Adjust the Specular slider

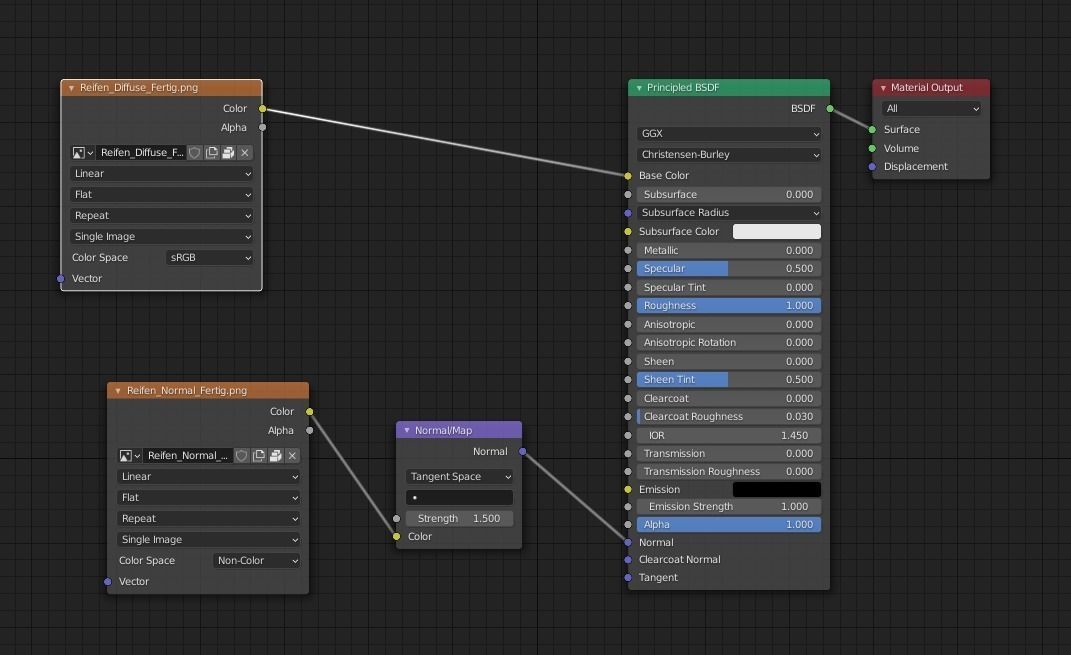click(x=729, y=269)
